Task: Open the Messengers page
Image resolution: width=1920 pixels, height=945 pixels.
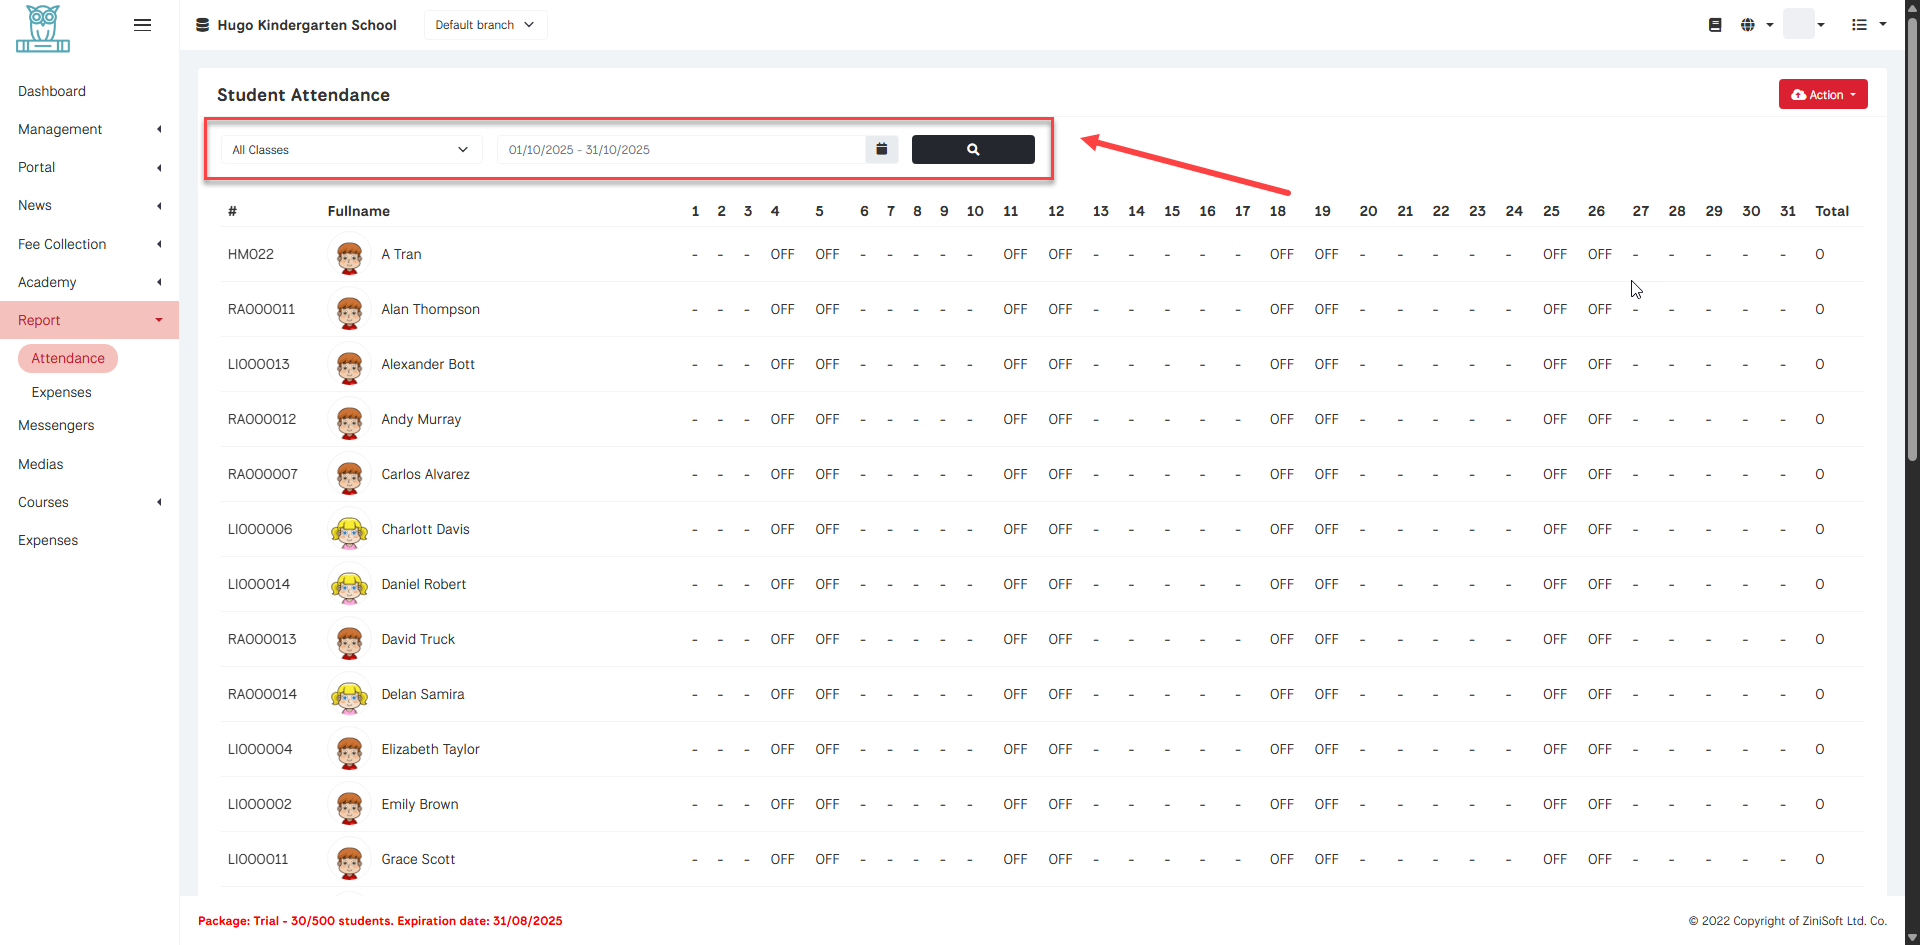Action: coord(56,425)
